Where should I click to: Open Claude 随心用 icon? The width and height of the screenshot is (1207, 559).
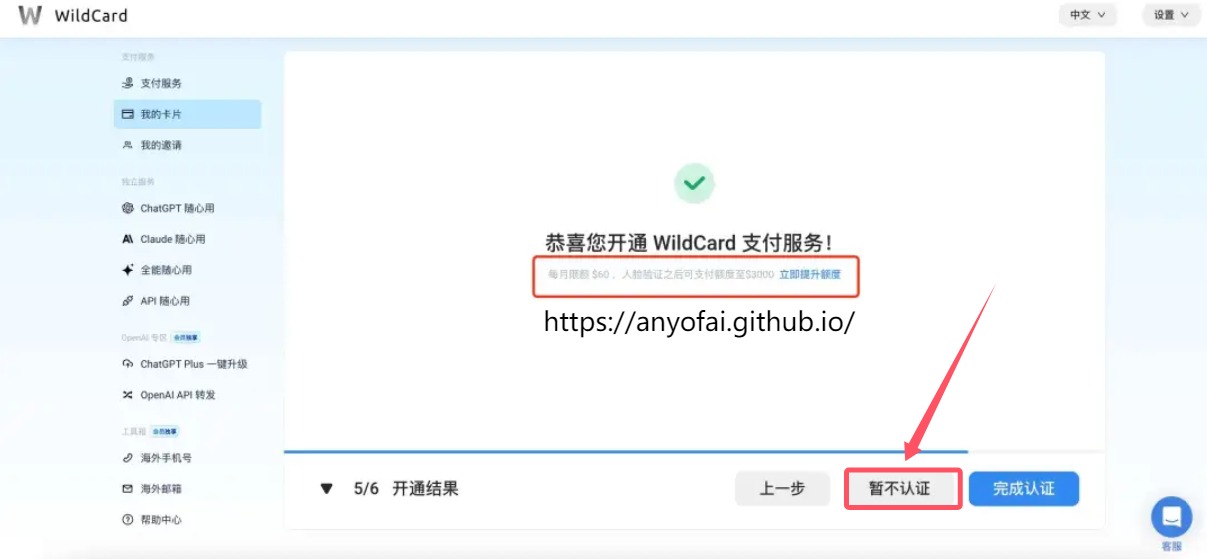pyautogui.click(x=127, y=239)
